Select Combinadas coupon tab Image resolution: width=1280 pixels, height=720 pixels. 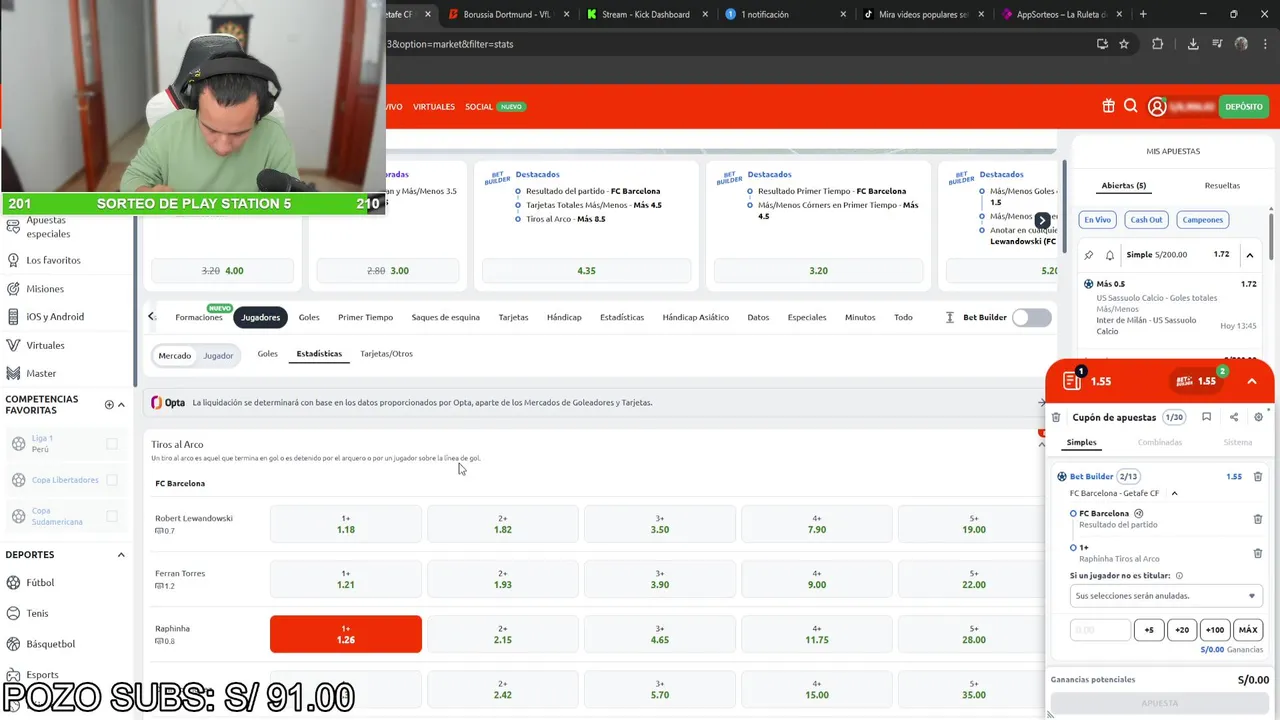(1159, 442)
